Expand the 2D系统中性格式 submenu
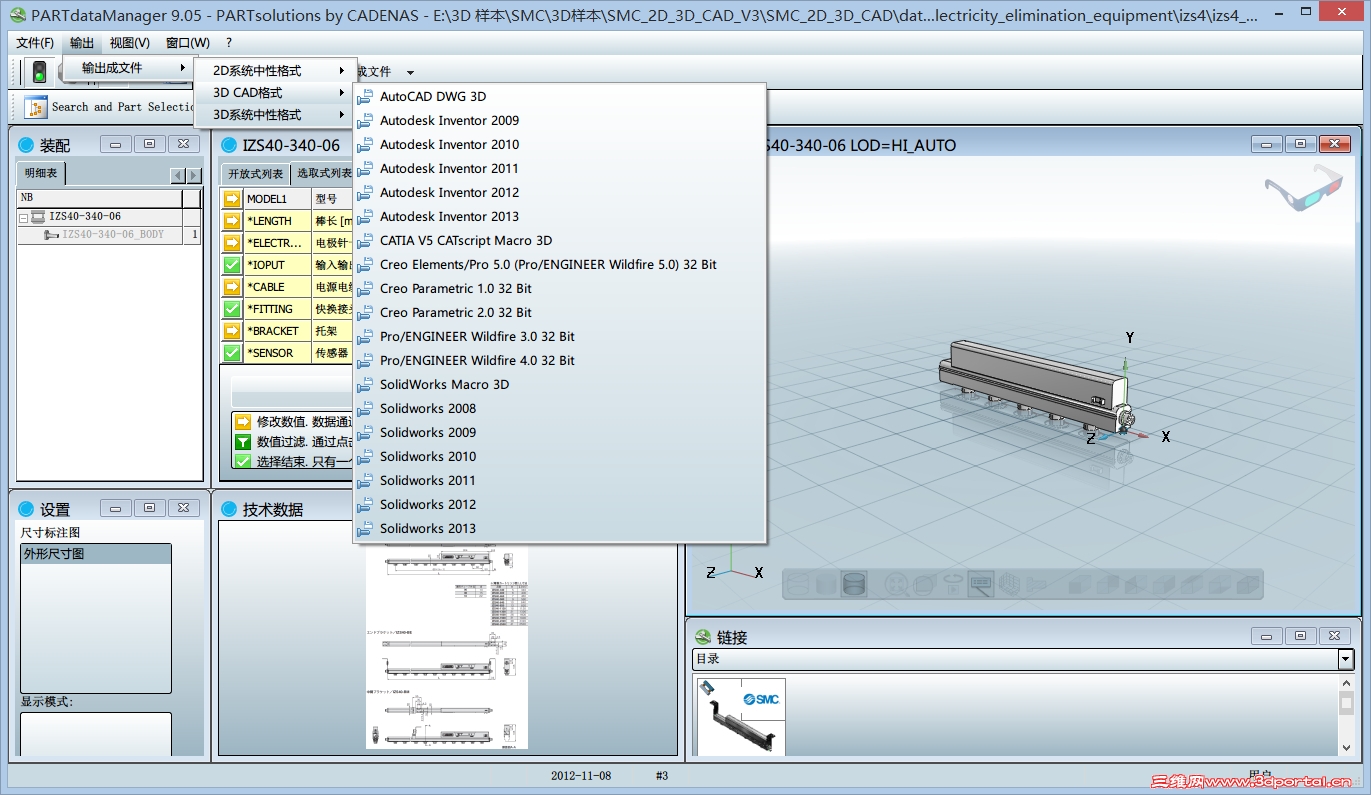The height and width of the screenshot is (795, 1371). [x=275, y=71]
